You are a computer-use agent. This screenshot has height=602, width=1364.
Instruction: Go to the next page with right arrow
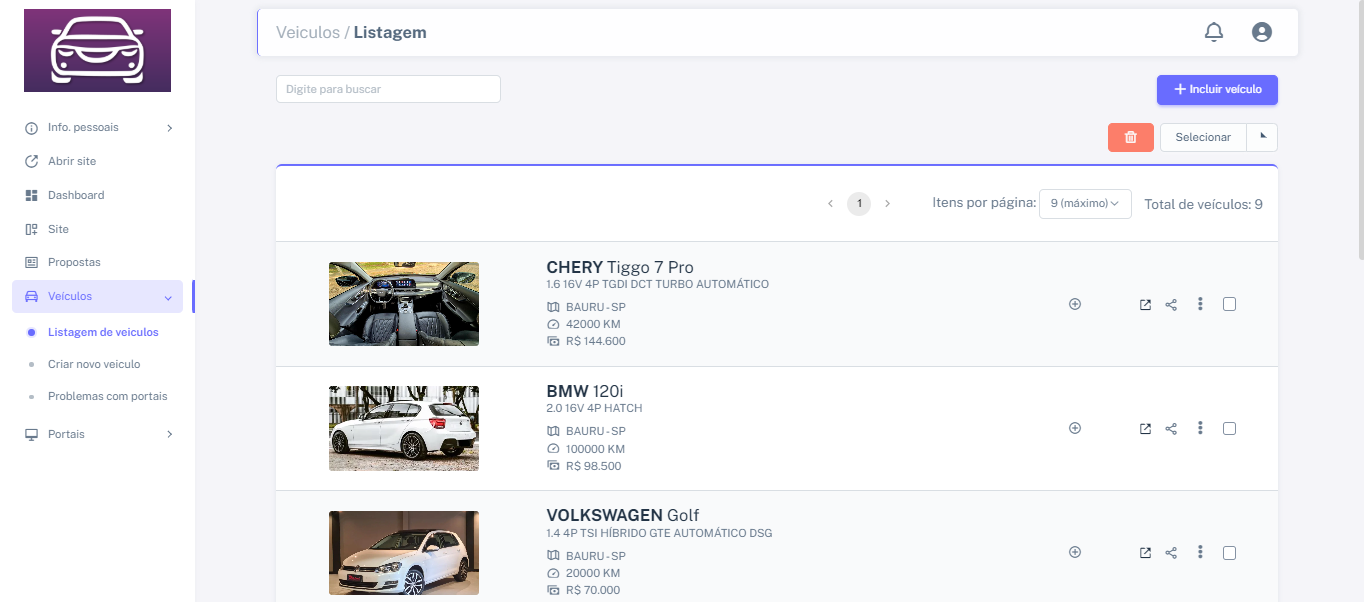coord(887,203)
